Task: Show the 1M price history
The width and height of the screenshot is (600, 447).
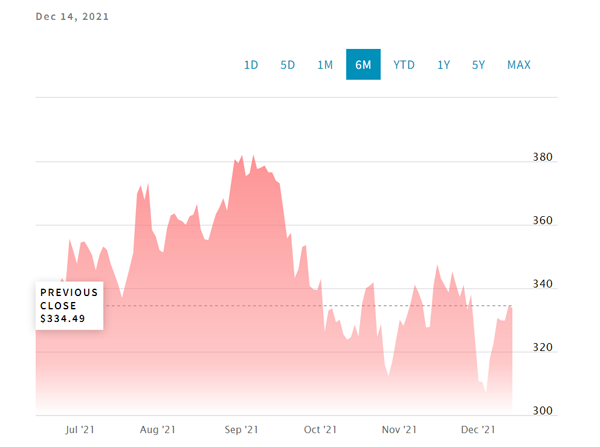Action: [325, 65]
